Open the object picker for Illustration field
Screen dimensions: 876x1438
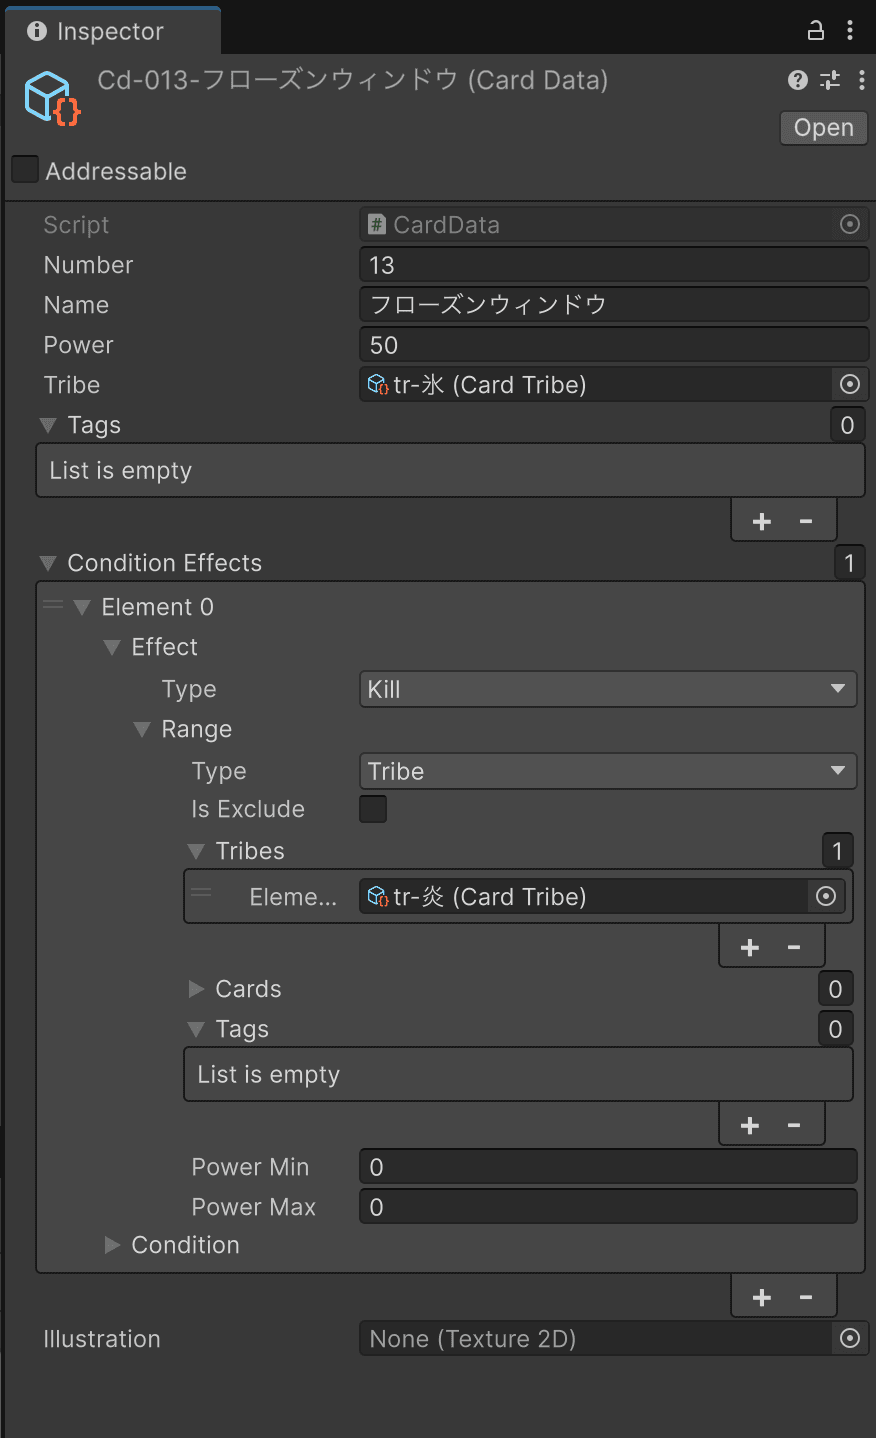click(849, 1339)
